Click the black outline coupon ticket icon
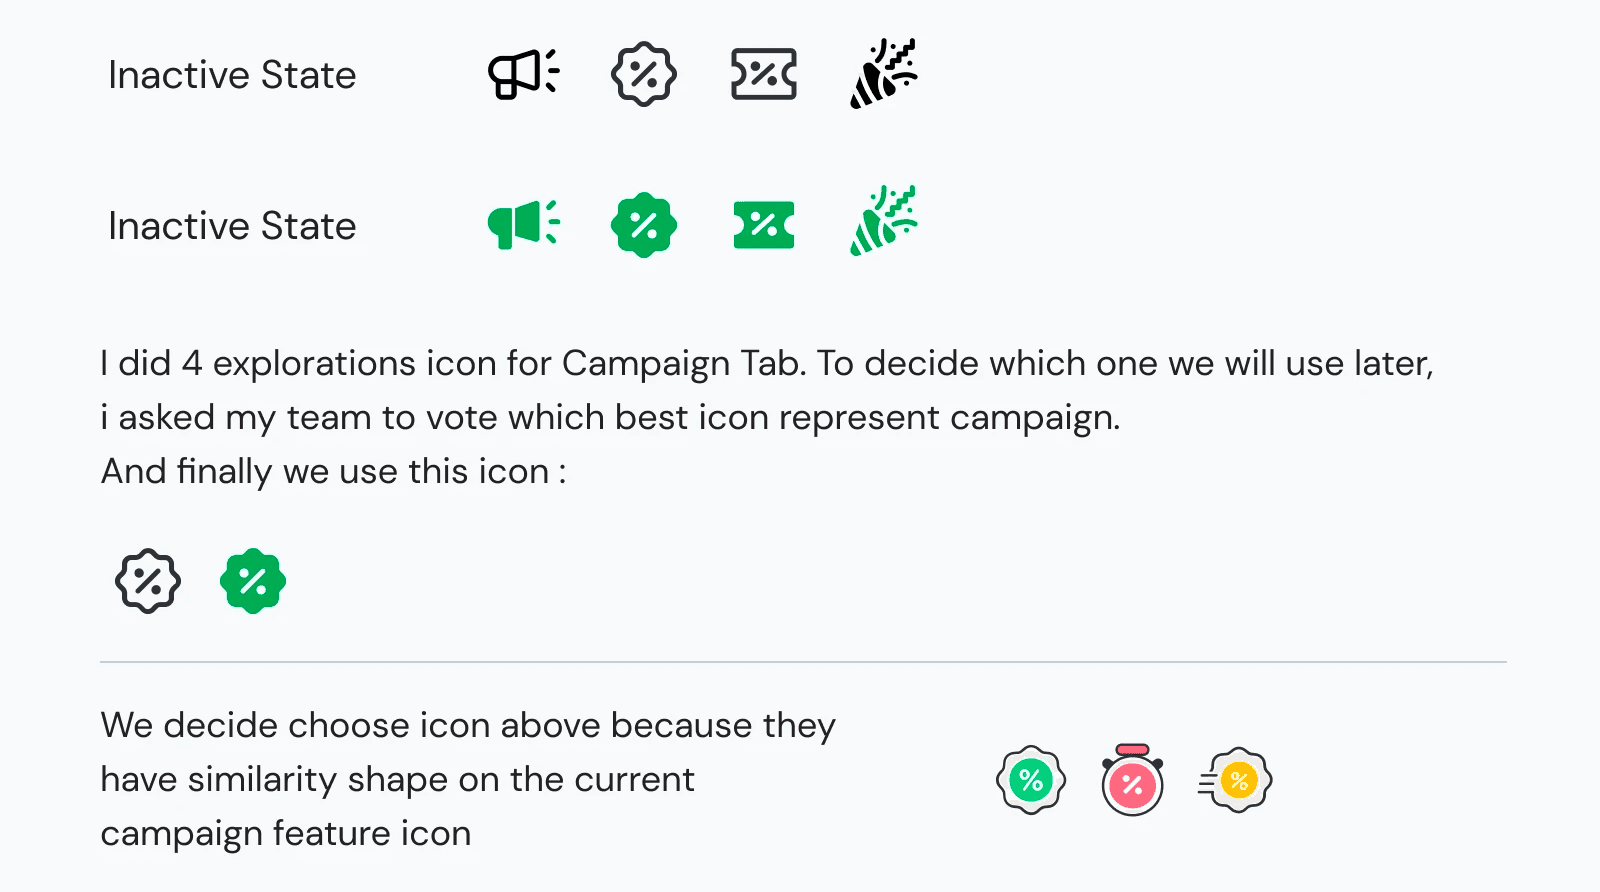 coord(763,74)
